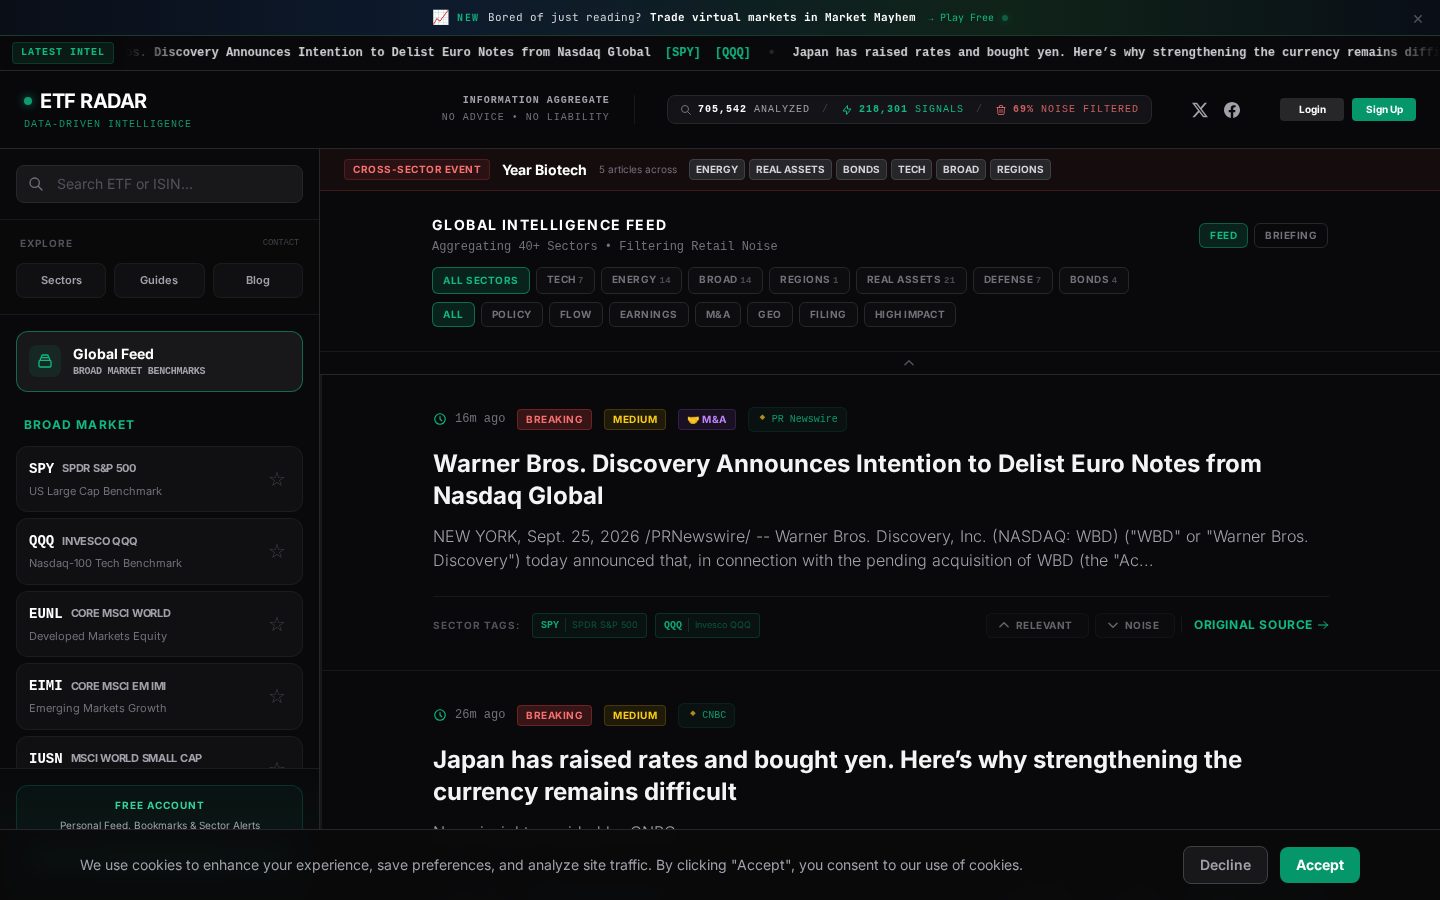
Task: Select the All Sectors filter
Action: (480, 281)
